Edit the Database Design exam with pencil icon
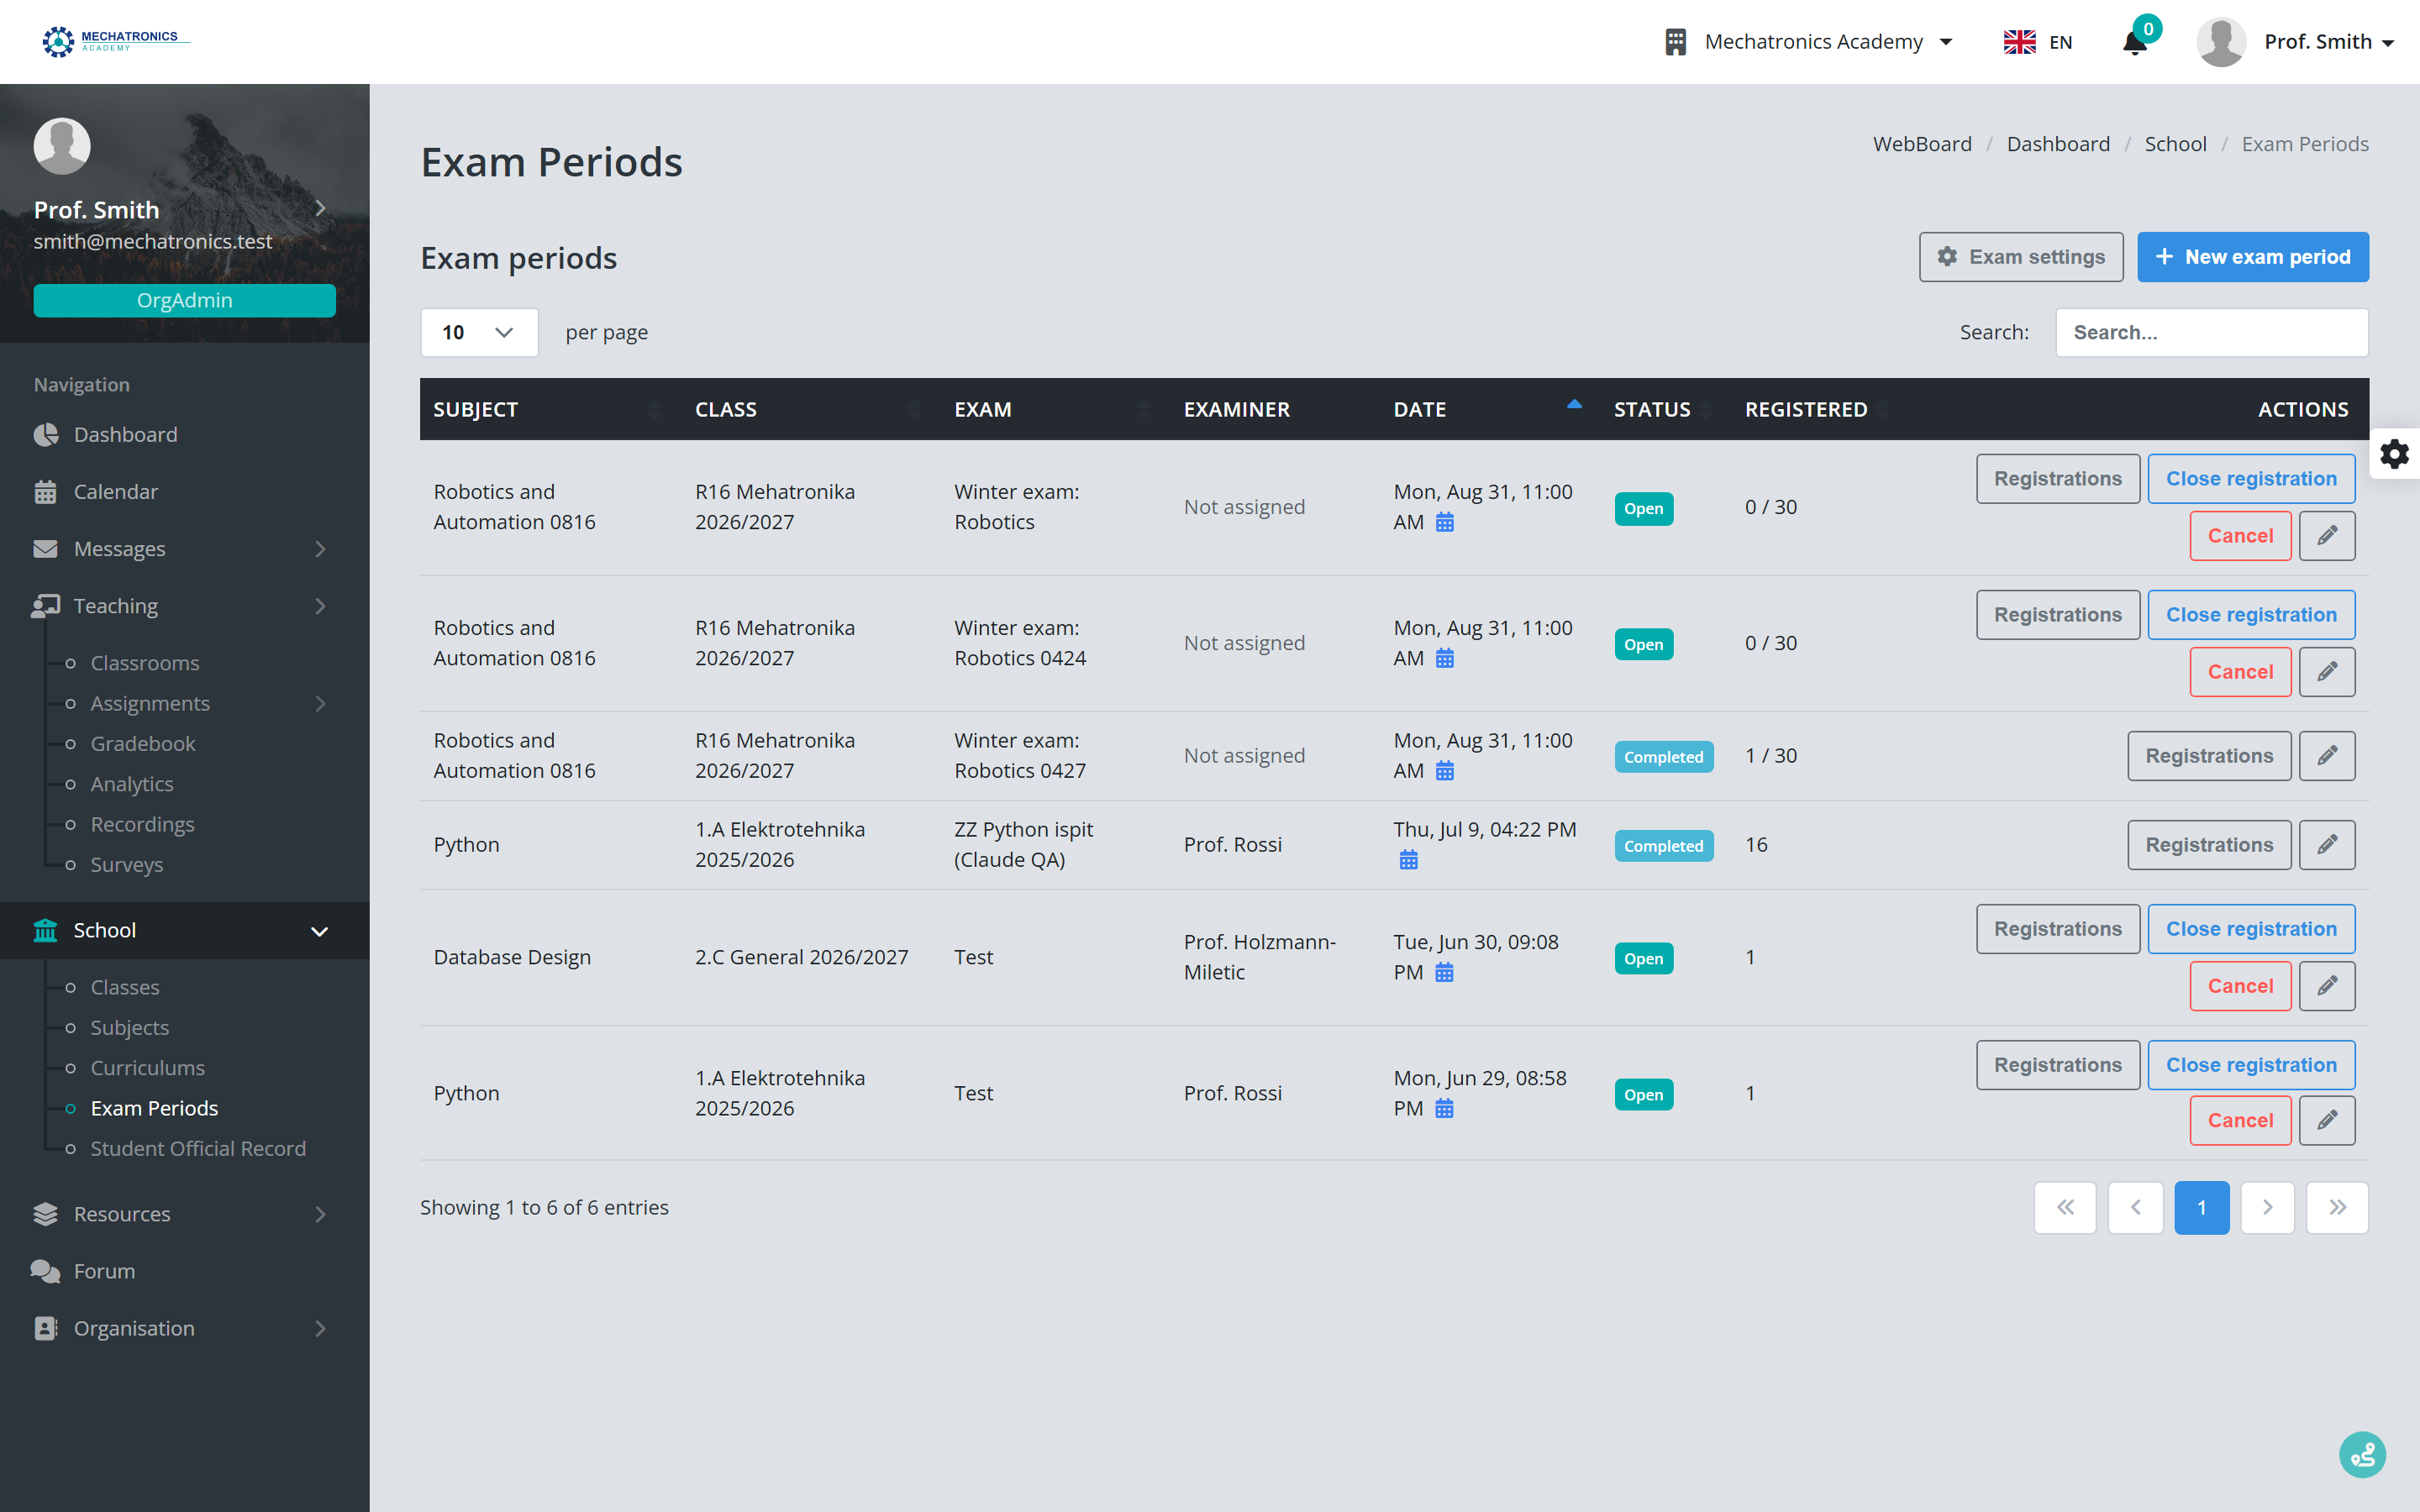 tap(2326, 986)
